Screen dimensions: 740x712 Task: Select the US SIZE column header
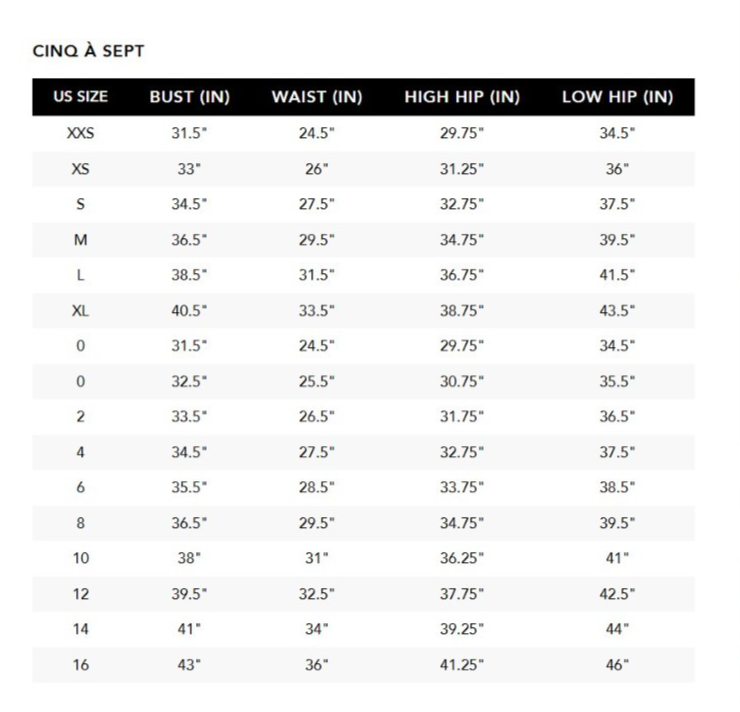(80, 98)
